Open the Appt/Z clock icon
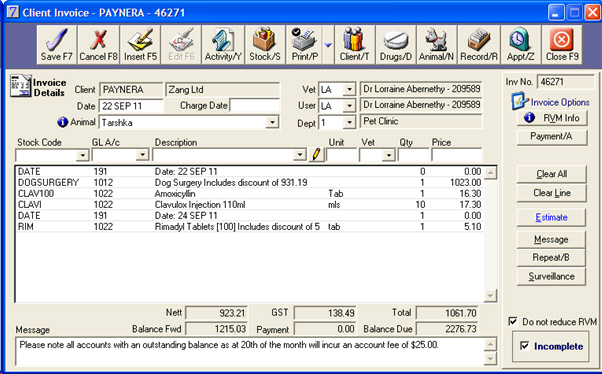Viewport: 602px width, 374px height. [x=521, y=45]
